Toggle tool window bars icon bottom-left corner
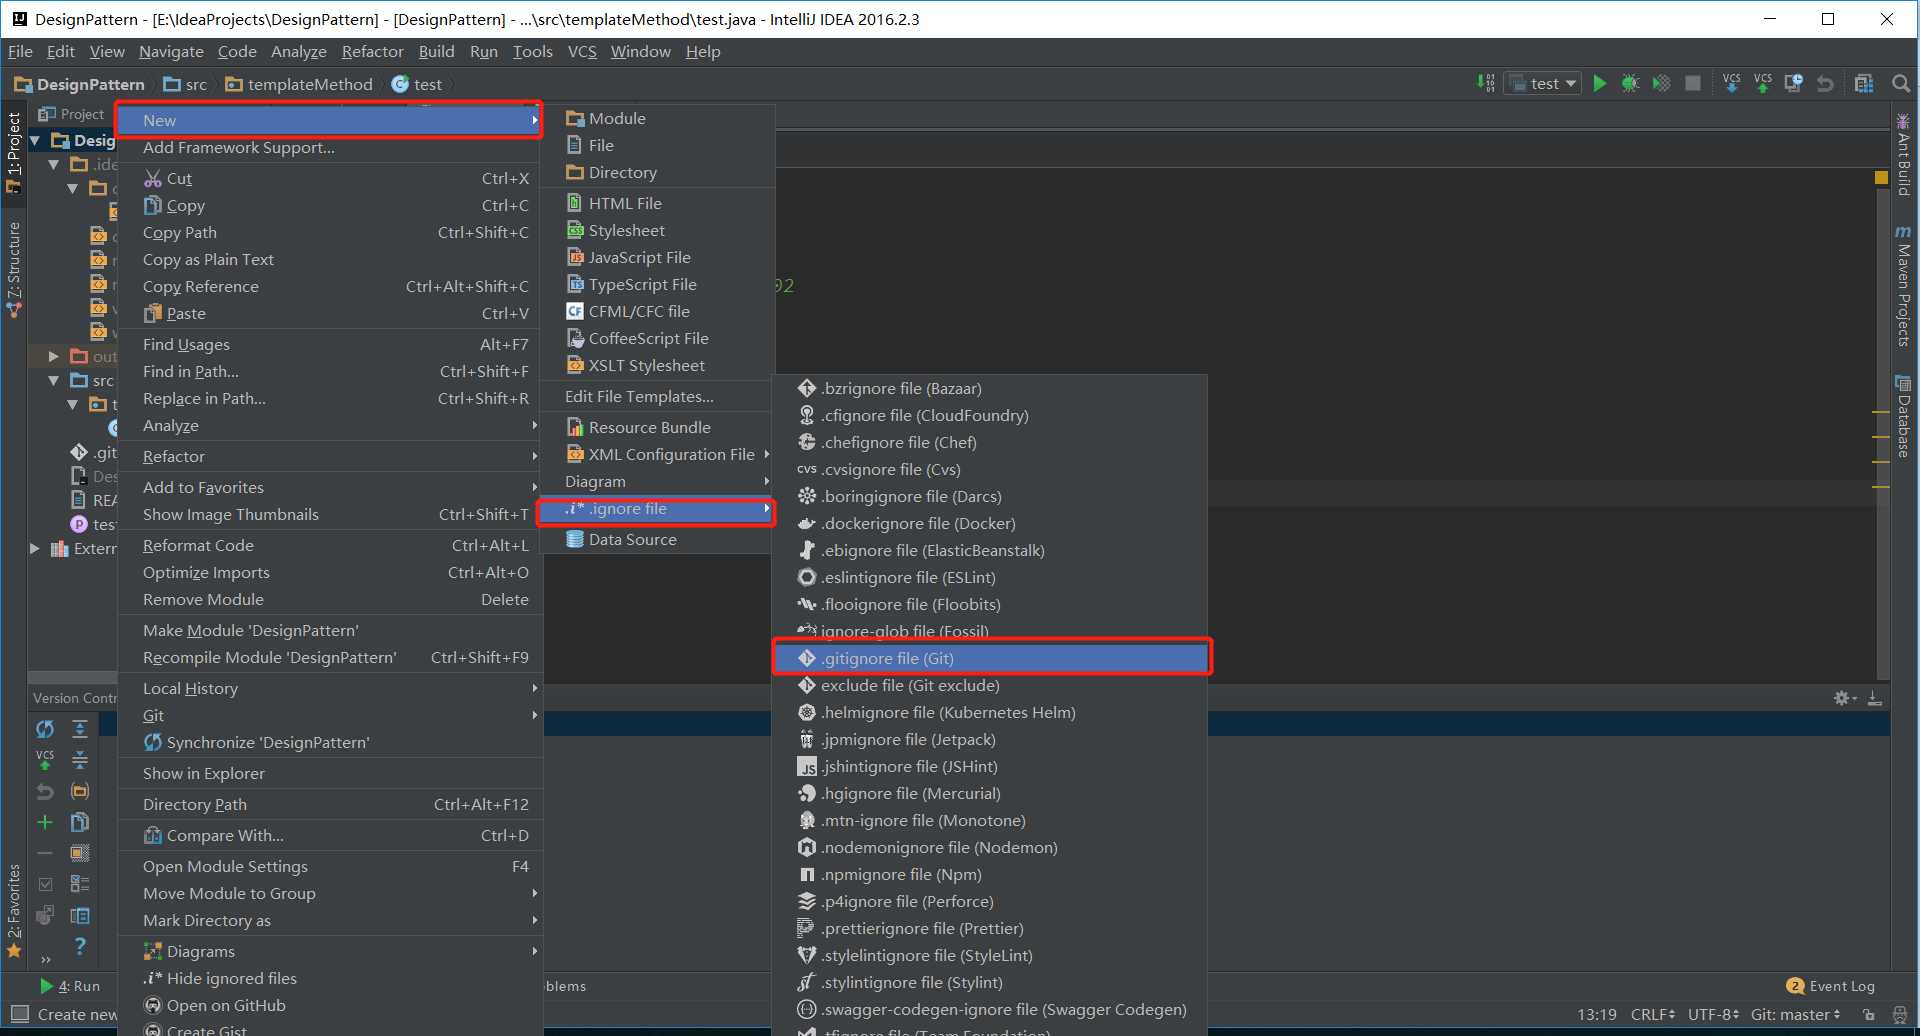The width and height of the screenshot is (1920, 1036). tap(19, 1014)
